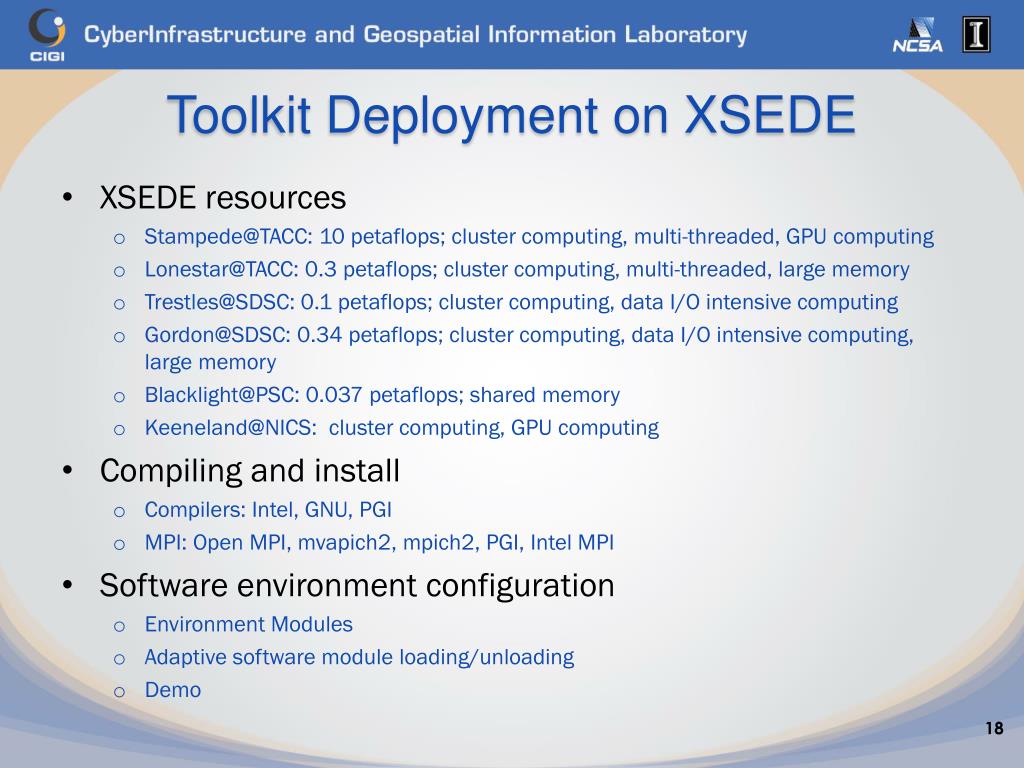The height and width of the screenshot is (768, 1024).
Task: Click Adaptive software module loading/unloading text
Action: pyautogui.click(x=359, y=657)
